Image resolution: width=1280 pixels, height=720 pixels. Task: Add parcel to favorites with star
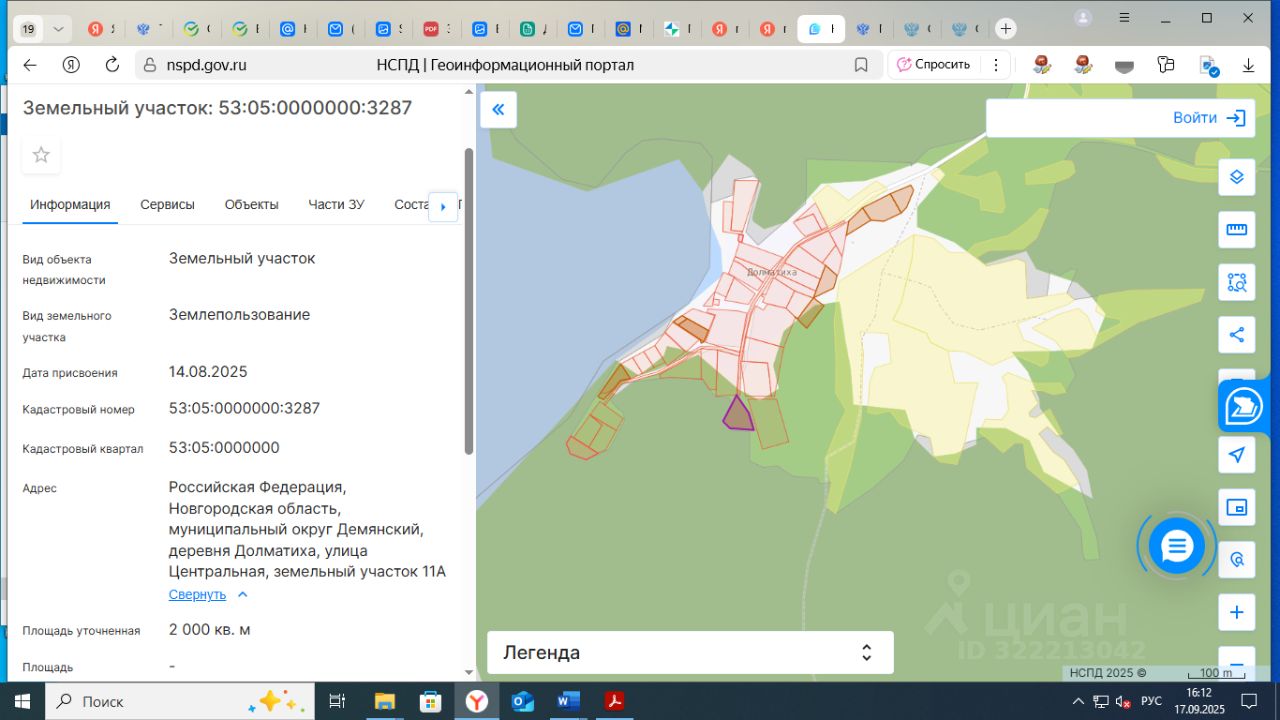click(x=41, y=155)
